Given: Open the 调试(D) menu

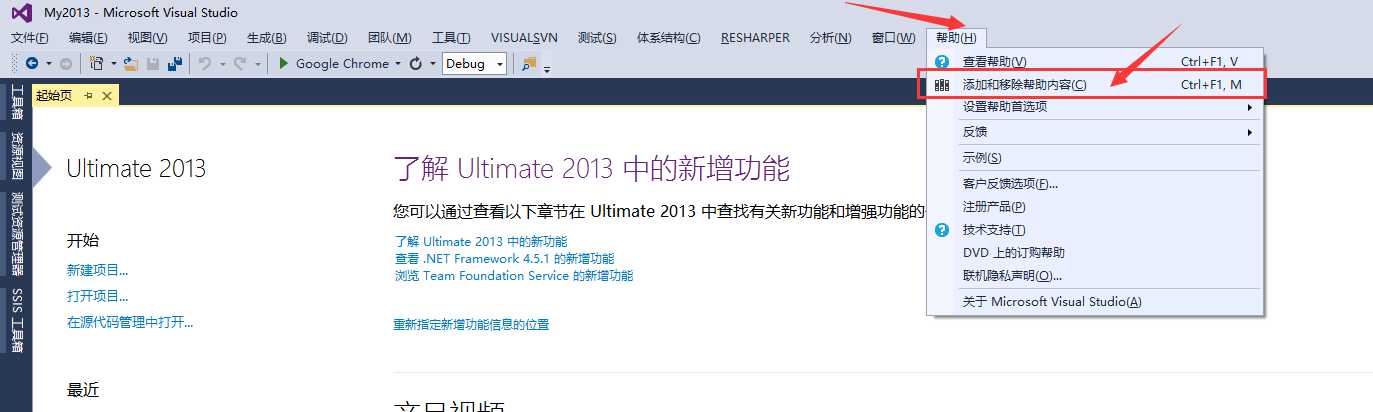Looking at the screenshot, I should pos(327,38).
